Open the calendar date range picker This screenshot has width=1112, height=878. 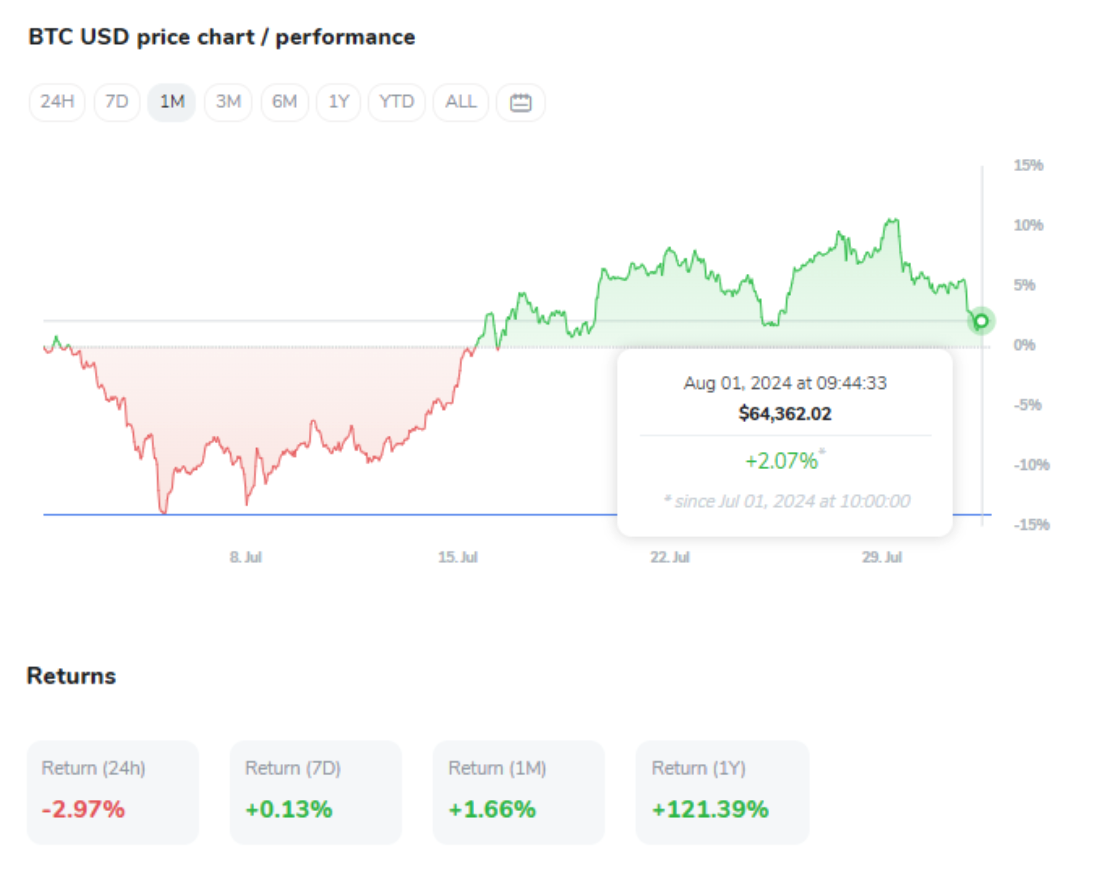[x=520, y=102]
